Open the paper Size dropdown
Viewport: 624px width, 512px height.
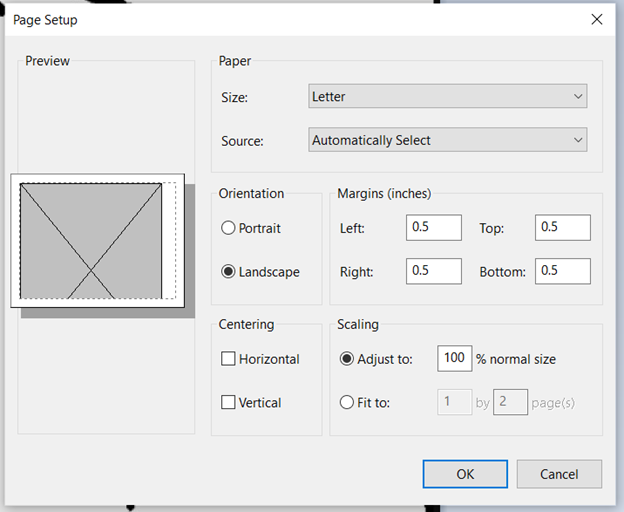point(447,96)
